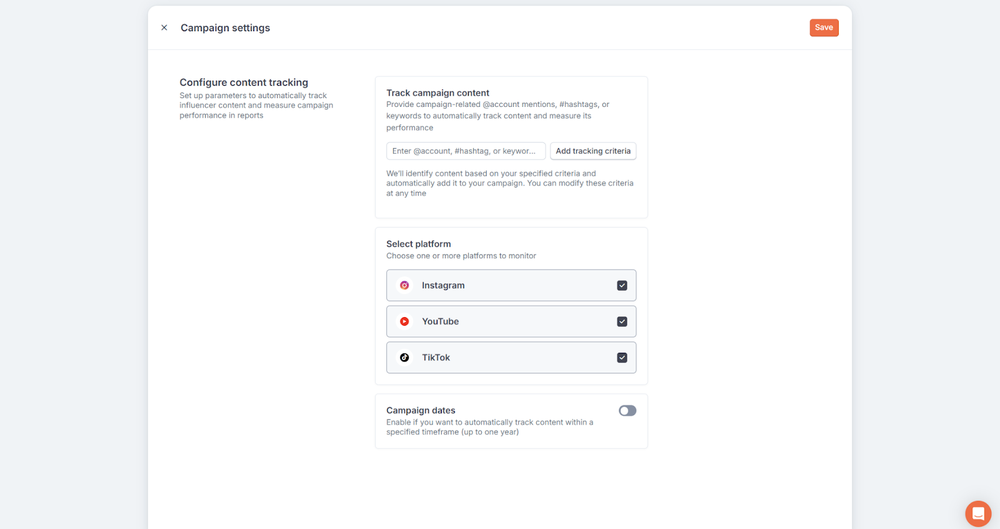
Task: Uncheck the YouTube platform checkbox
Action: [x=622, y=322]
